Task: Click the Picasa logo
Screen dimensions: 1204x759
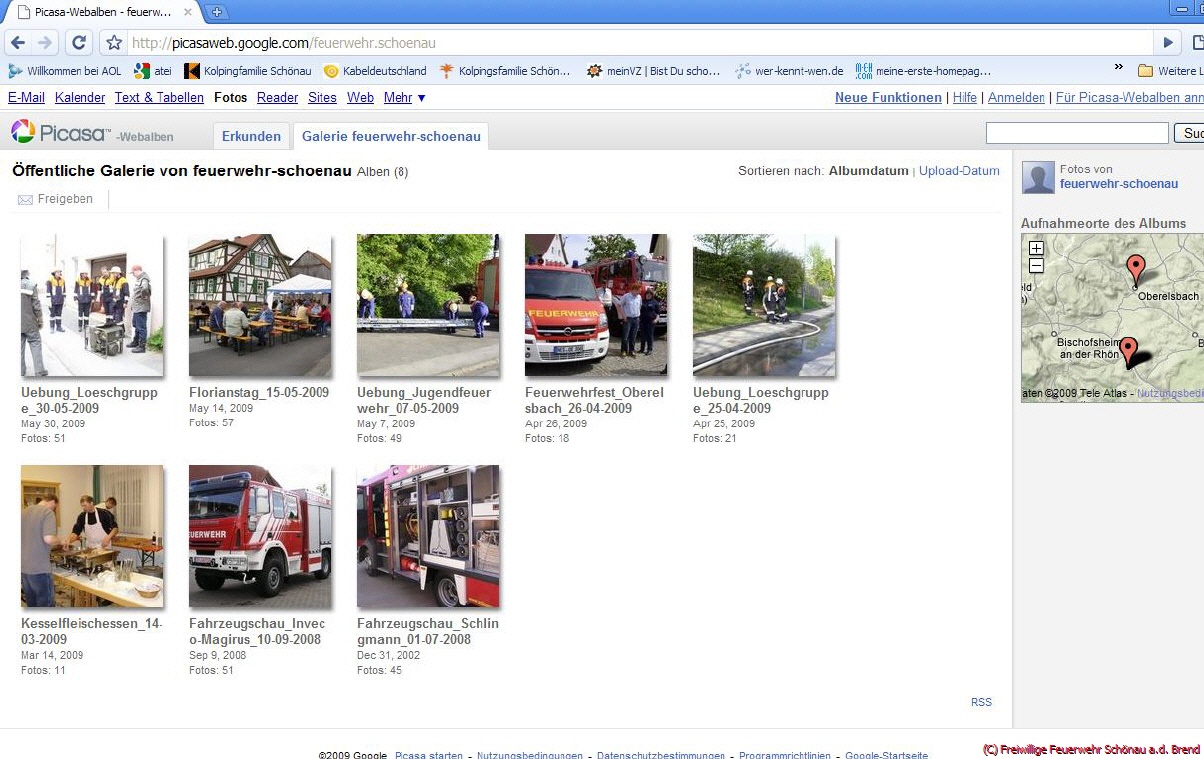Action: tap(60, 132)
